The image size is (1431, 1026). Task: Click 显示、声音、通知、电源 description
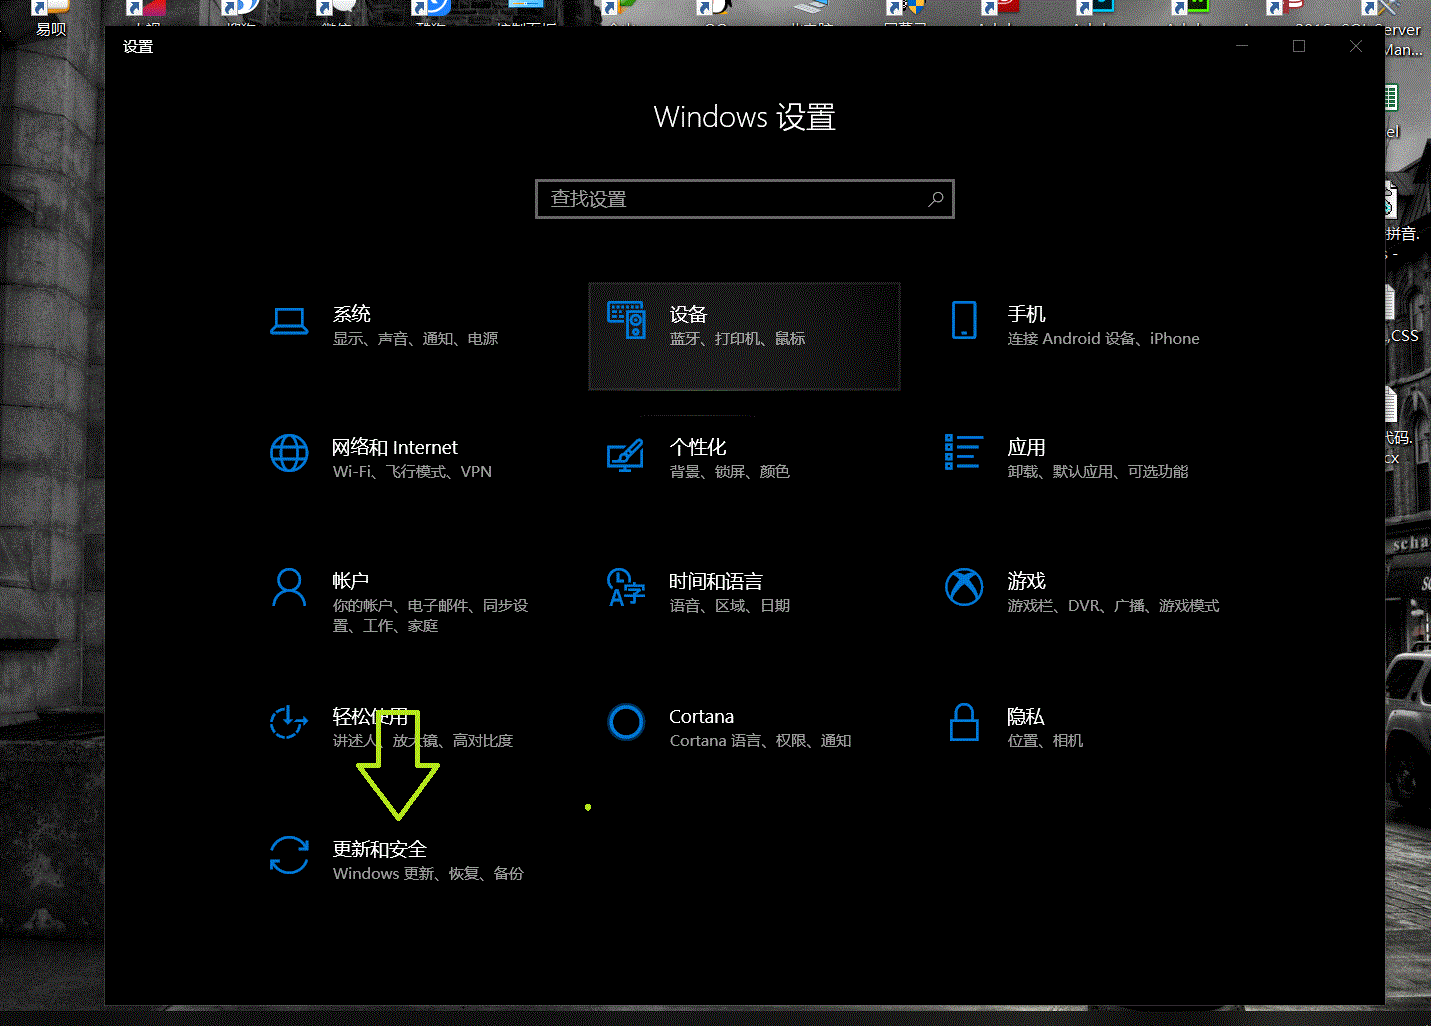pos(416,339)
